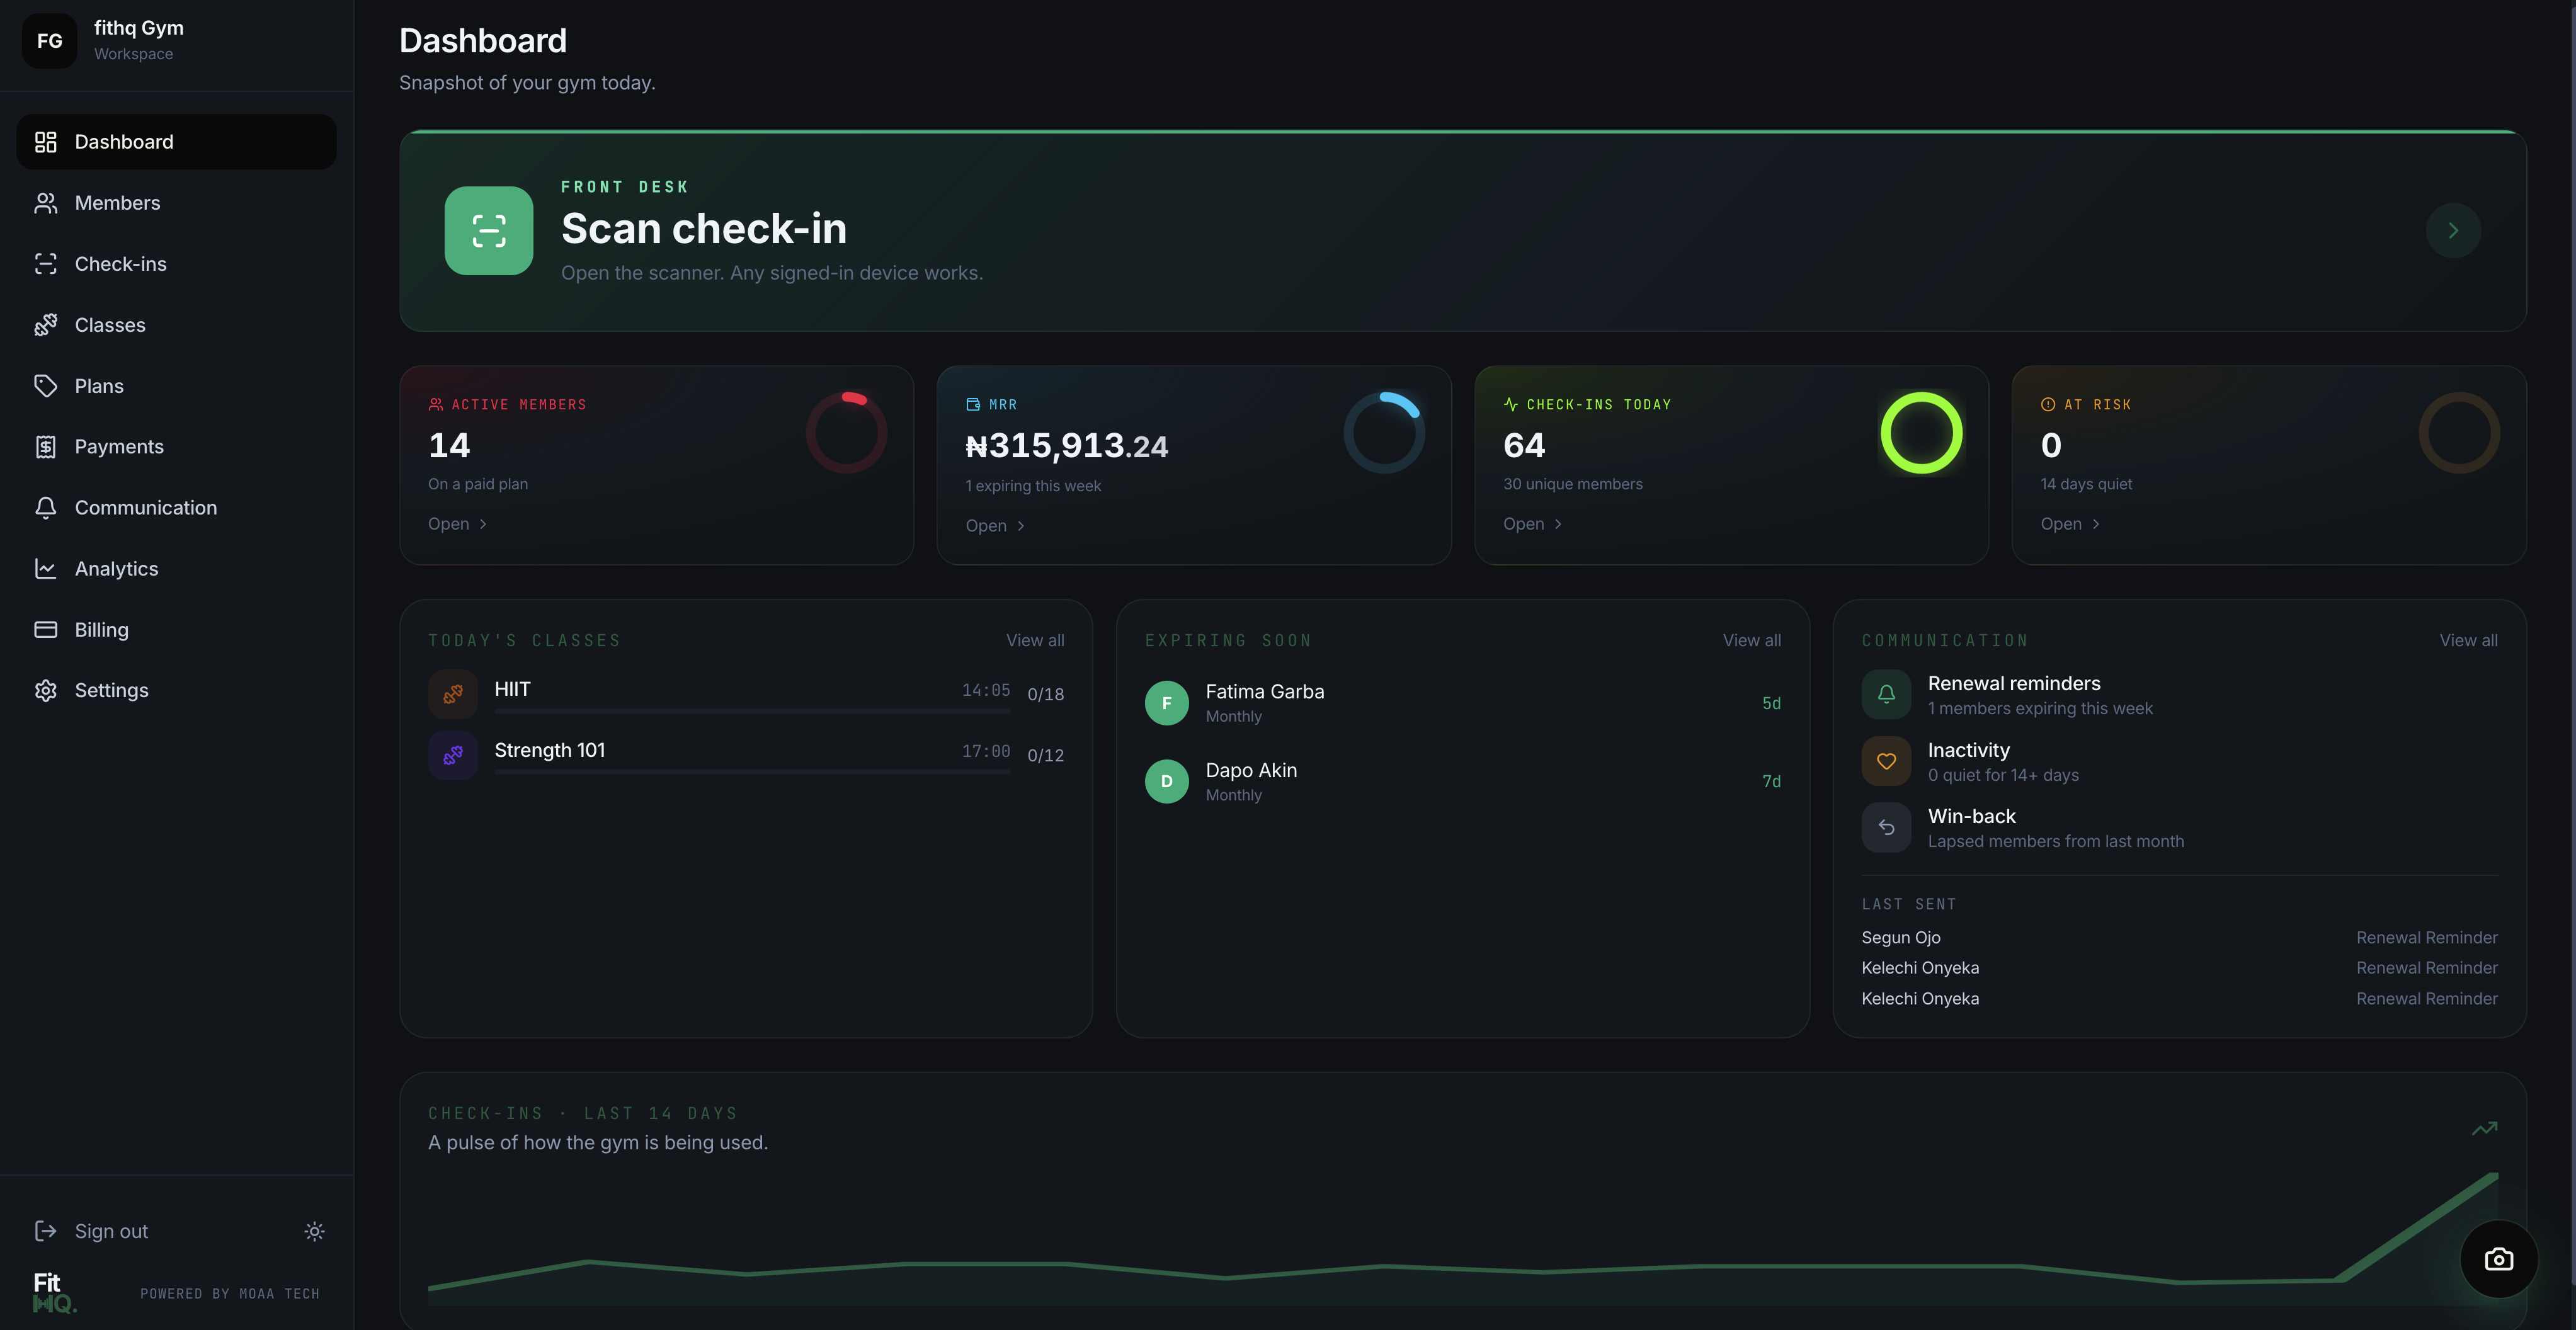Click the ₦315,913.24 MRR value
Image resolution: width=2576 pixels, height=1330 pixels.
point(1066,446)
